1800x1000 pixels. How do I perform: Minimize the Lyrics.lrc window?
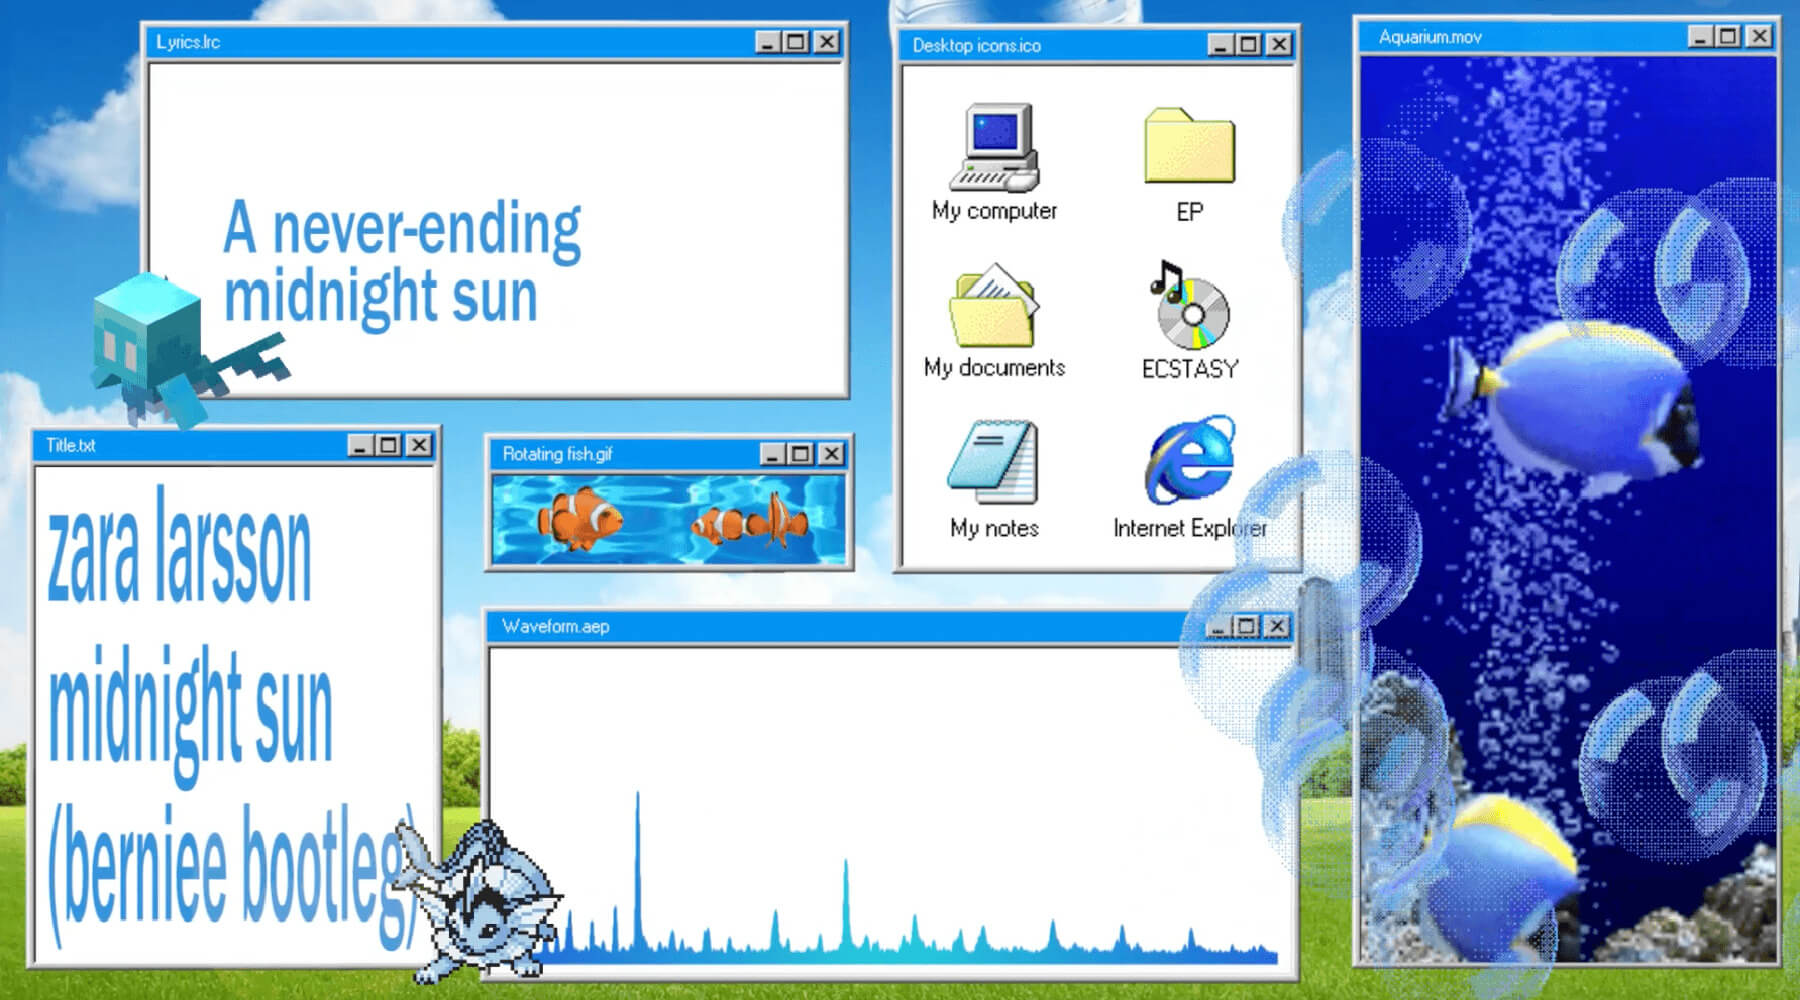[768, 42]
